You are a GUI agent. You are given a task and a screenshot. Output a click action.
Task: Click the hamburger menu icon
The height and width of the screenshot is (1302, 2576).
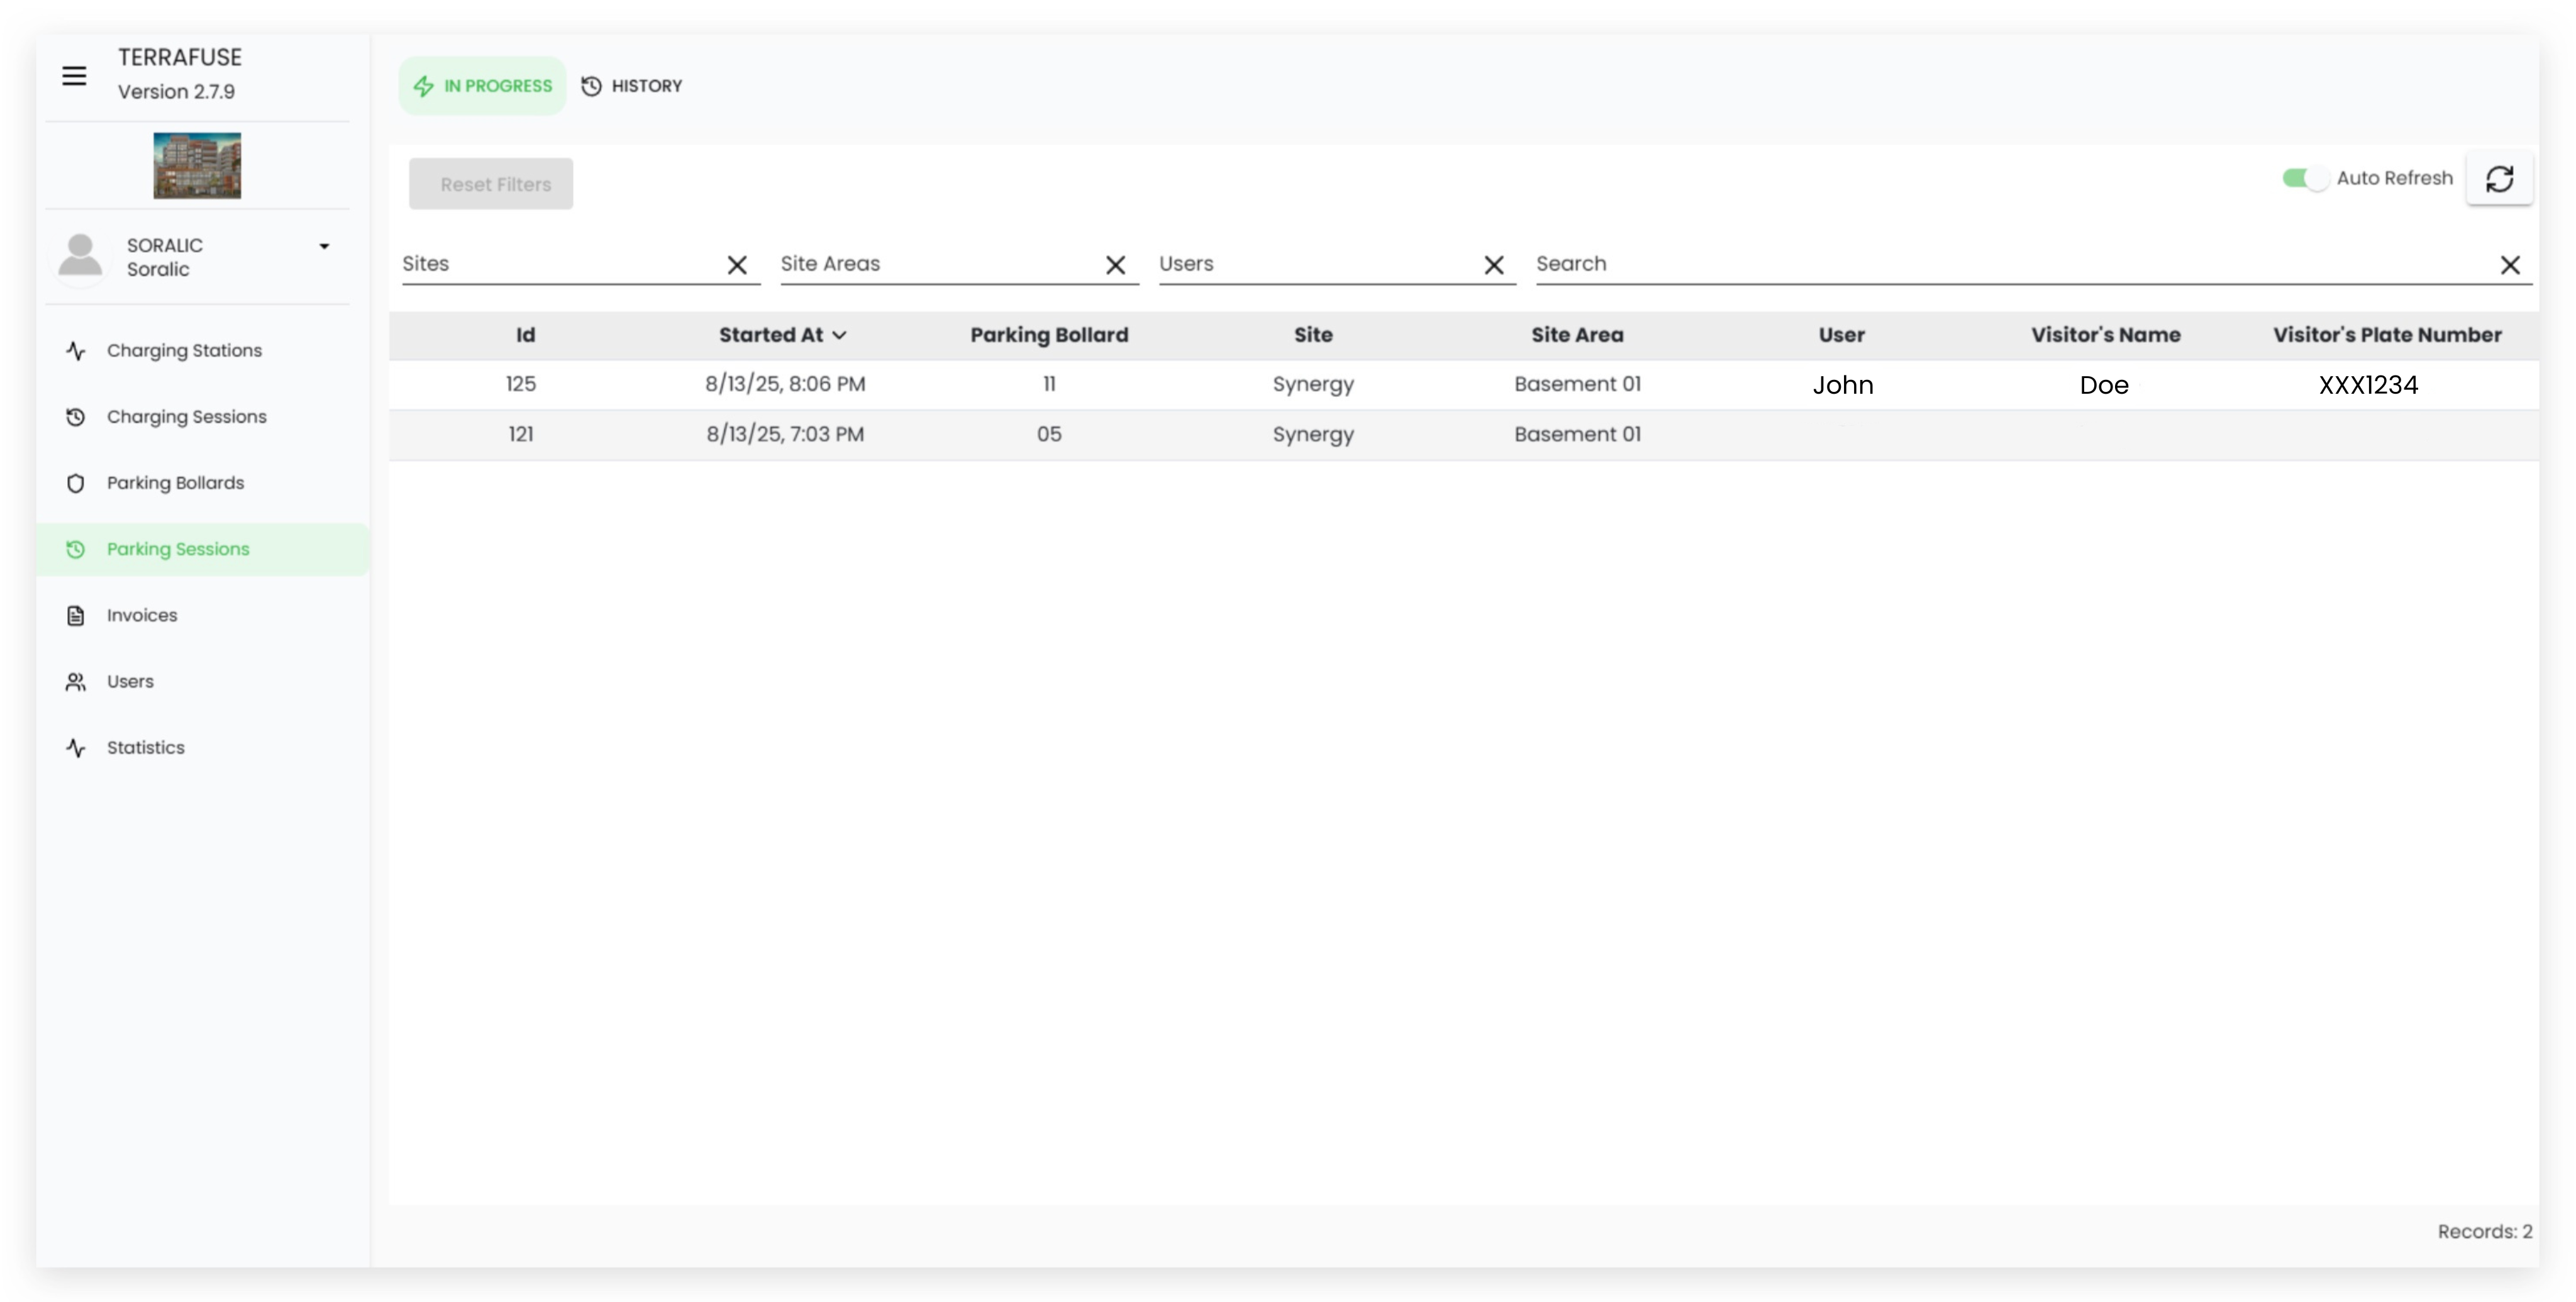coord(74,76)
